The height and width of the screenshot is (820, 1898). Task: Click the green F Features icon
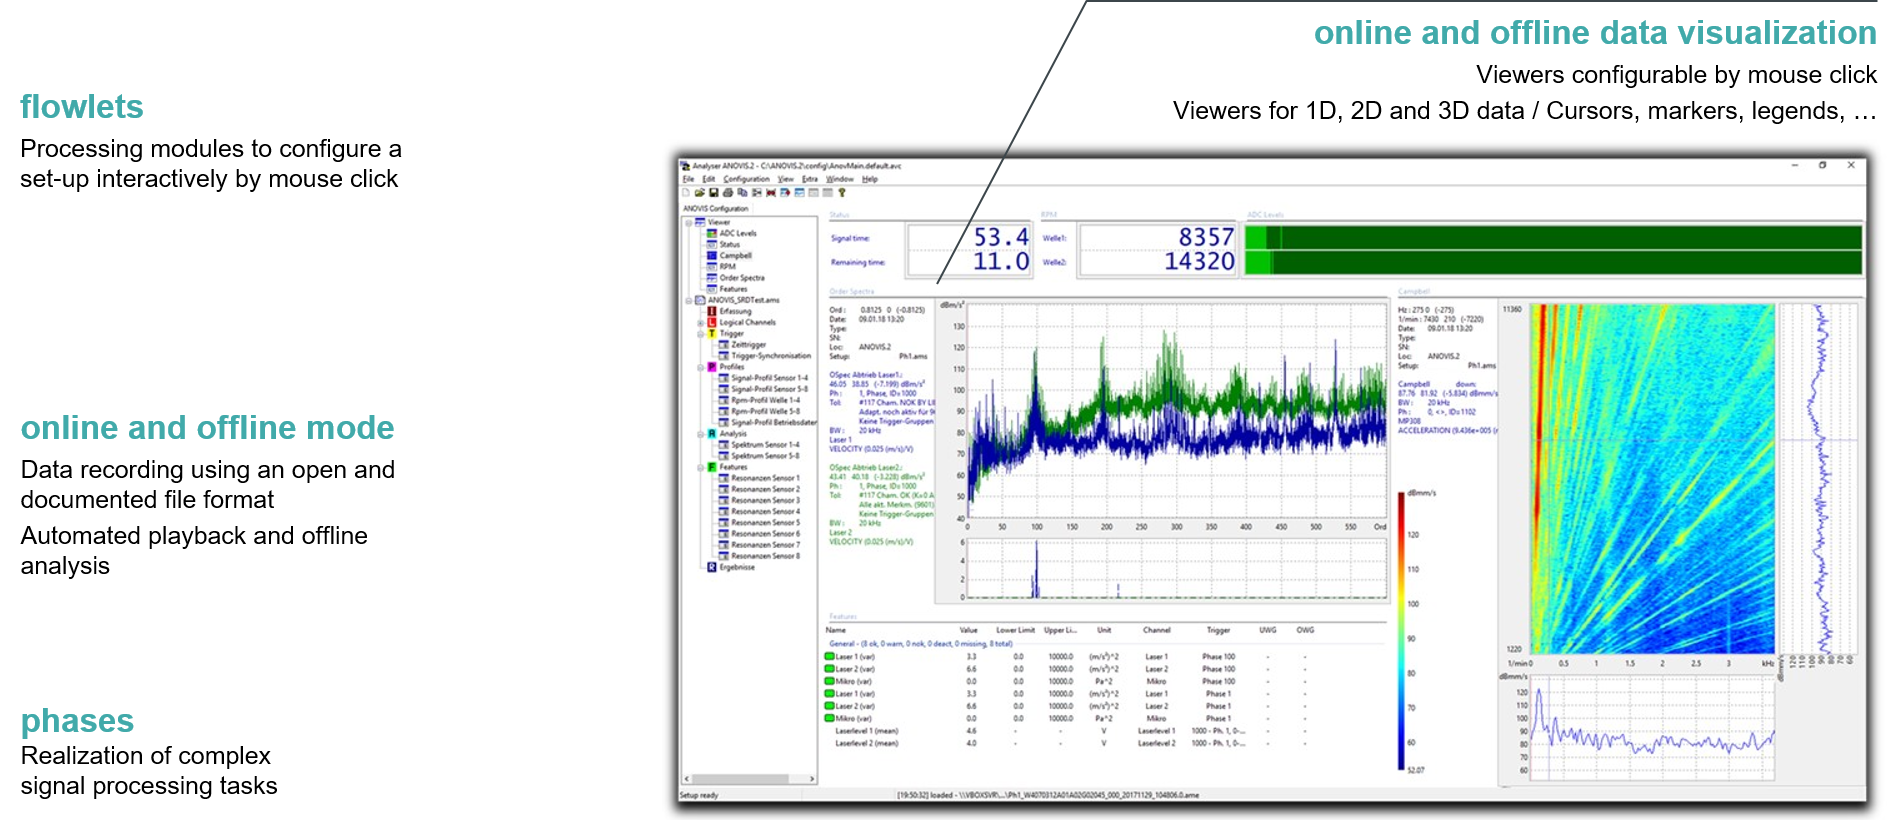click(712, 467)
